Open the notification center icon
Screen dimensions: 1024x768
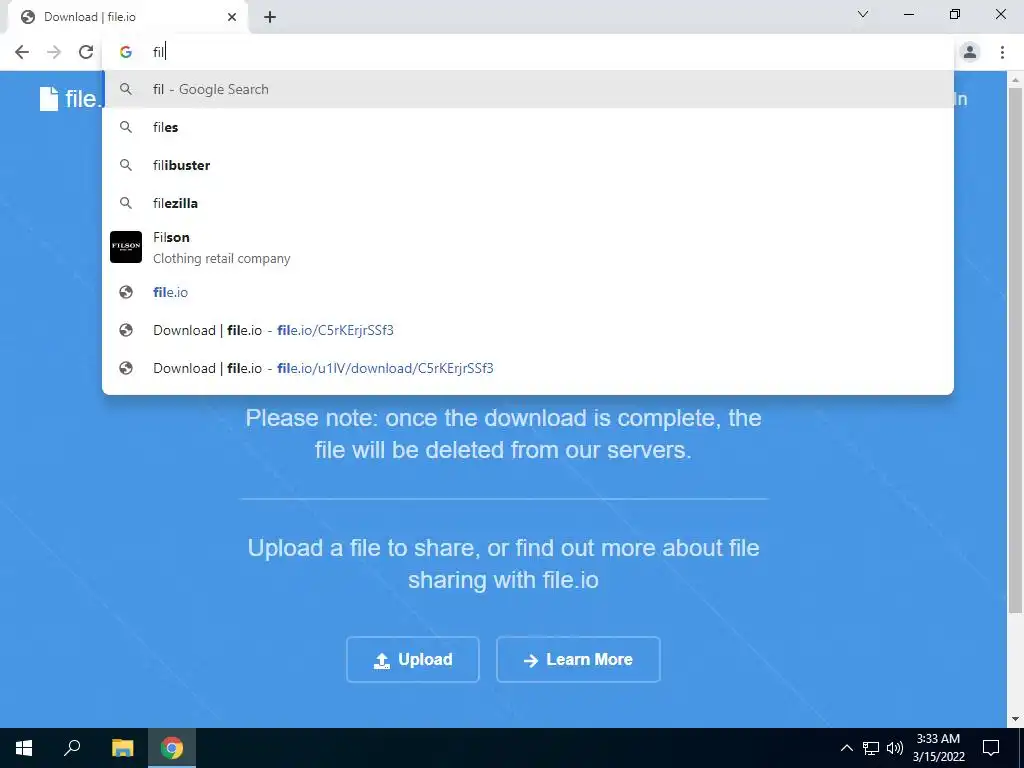(991, 748)
